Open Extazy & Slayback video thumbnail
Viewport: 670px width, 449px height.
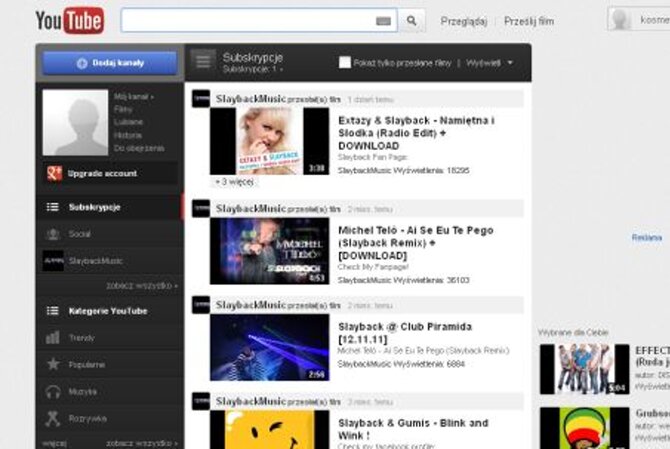270,141
